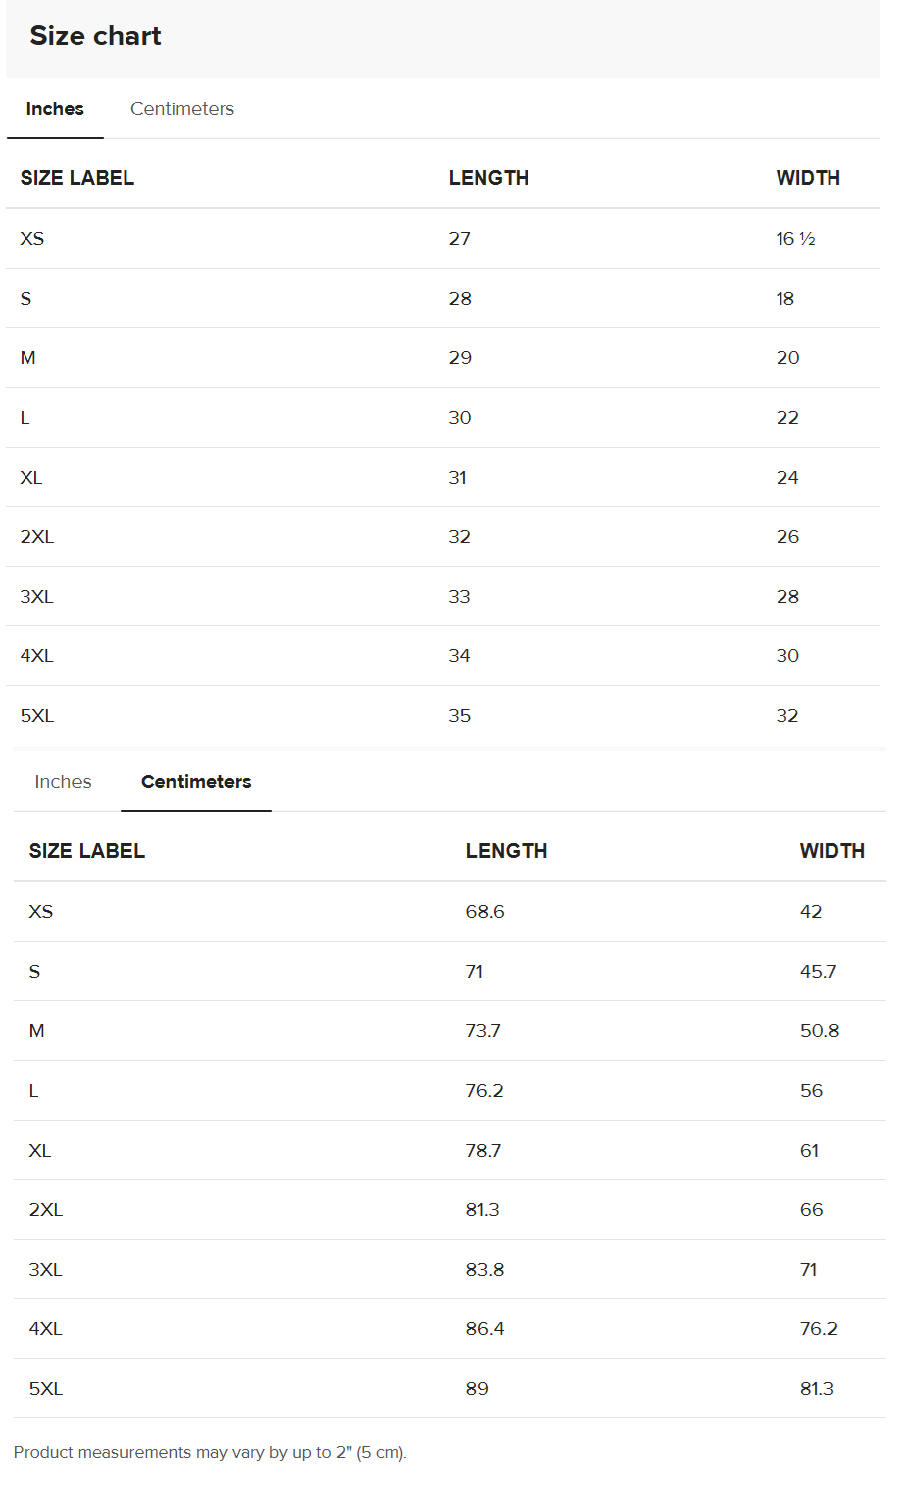Click the 5XL label in the centimeters table

tap(46, 1389)
